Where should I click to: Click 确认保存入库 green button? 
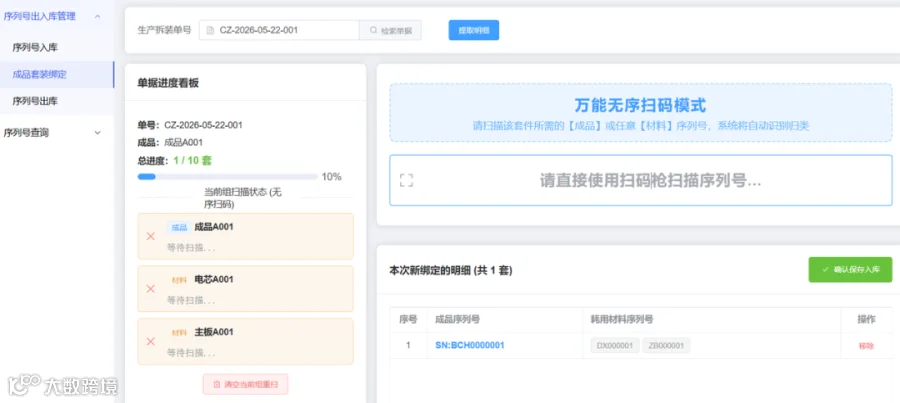(850, 269)
